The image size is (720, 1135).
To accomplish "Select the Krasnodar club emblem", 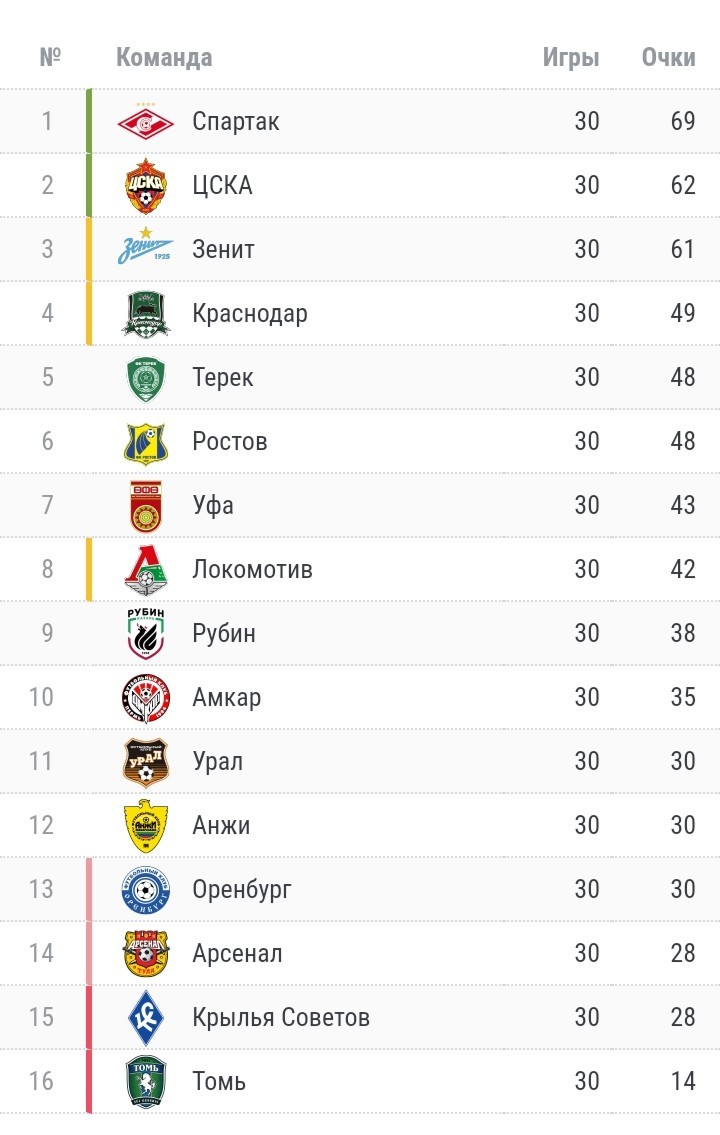I will pyautogui.click(x=145, y=314).
